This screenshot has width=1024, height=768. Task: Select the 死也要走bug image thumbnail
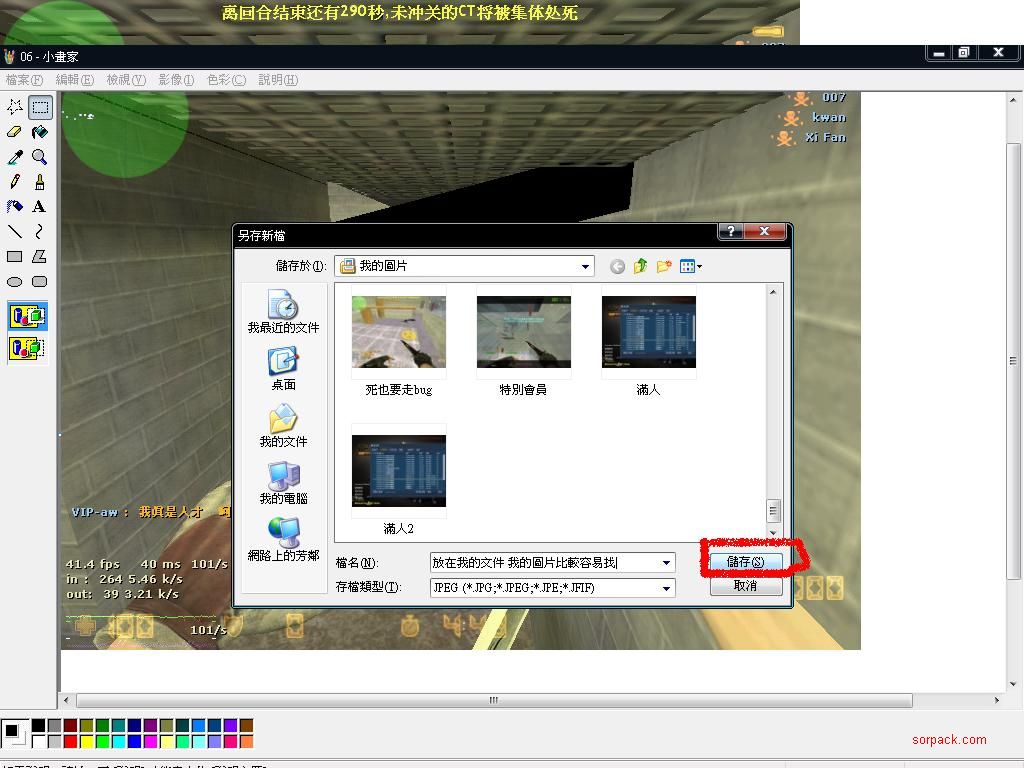click(399, 333)
